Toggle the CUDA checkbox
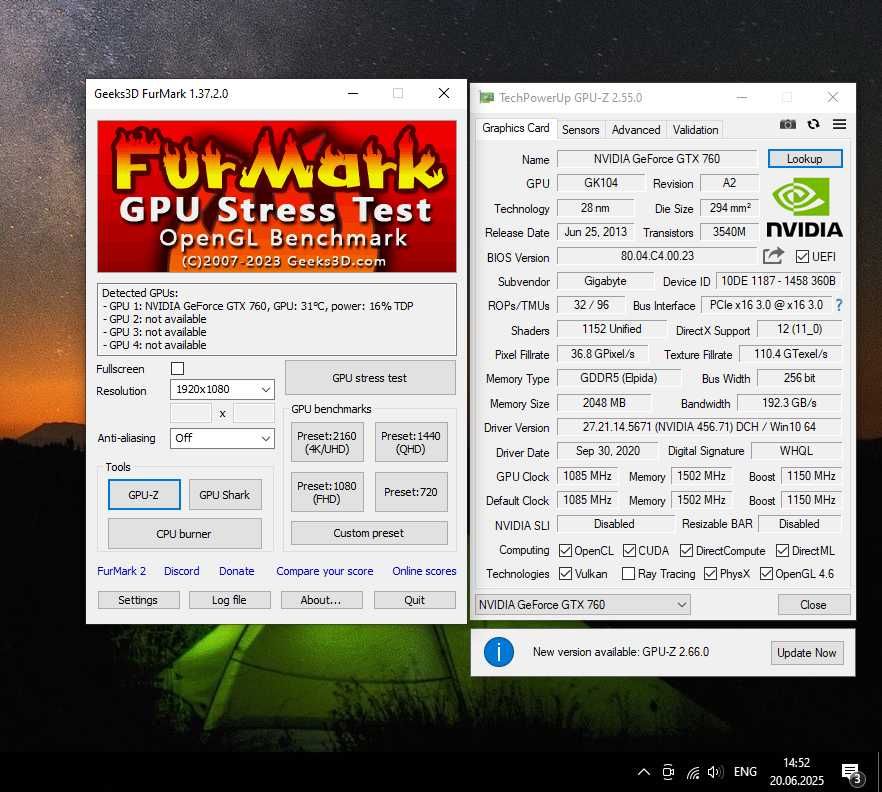Screen dimensions: 882x792 pyautogui.click(x=629, y=550)
